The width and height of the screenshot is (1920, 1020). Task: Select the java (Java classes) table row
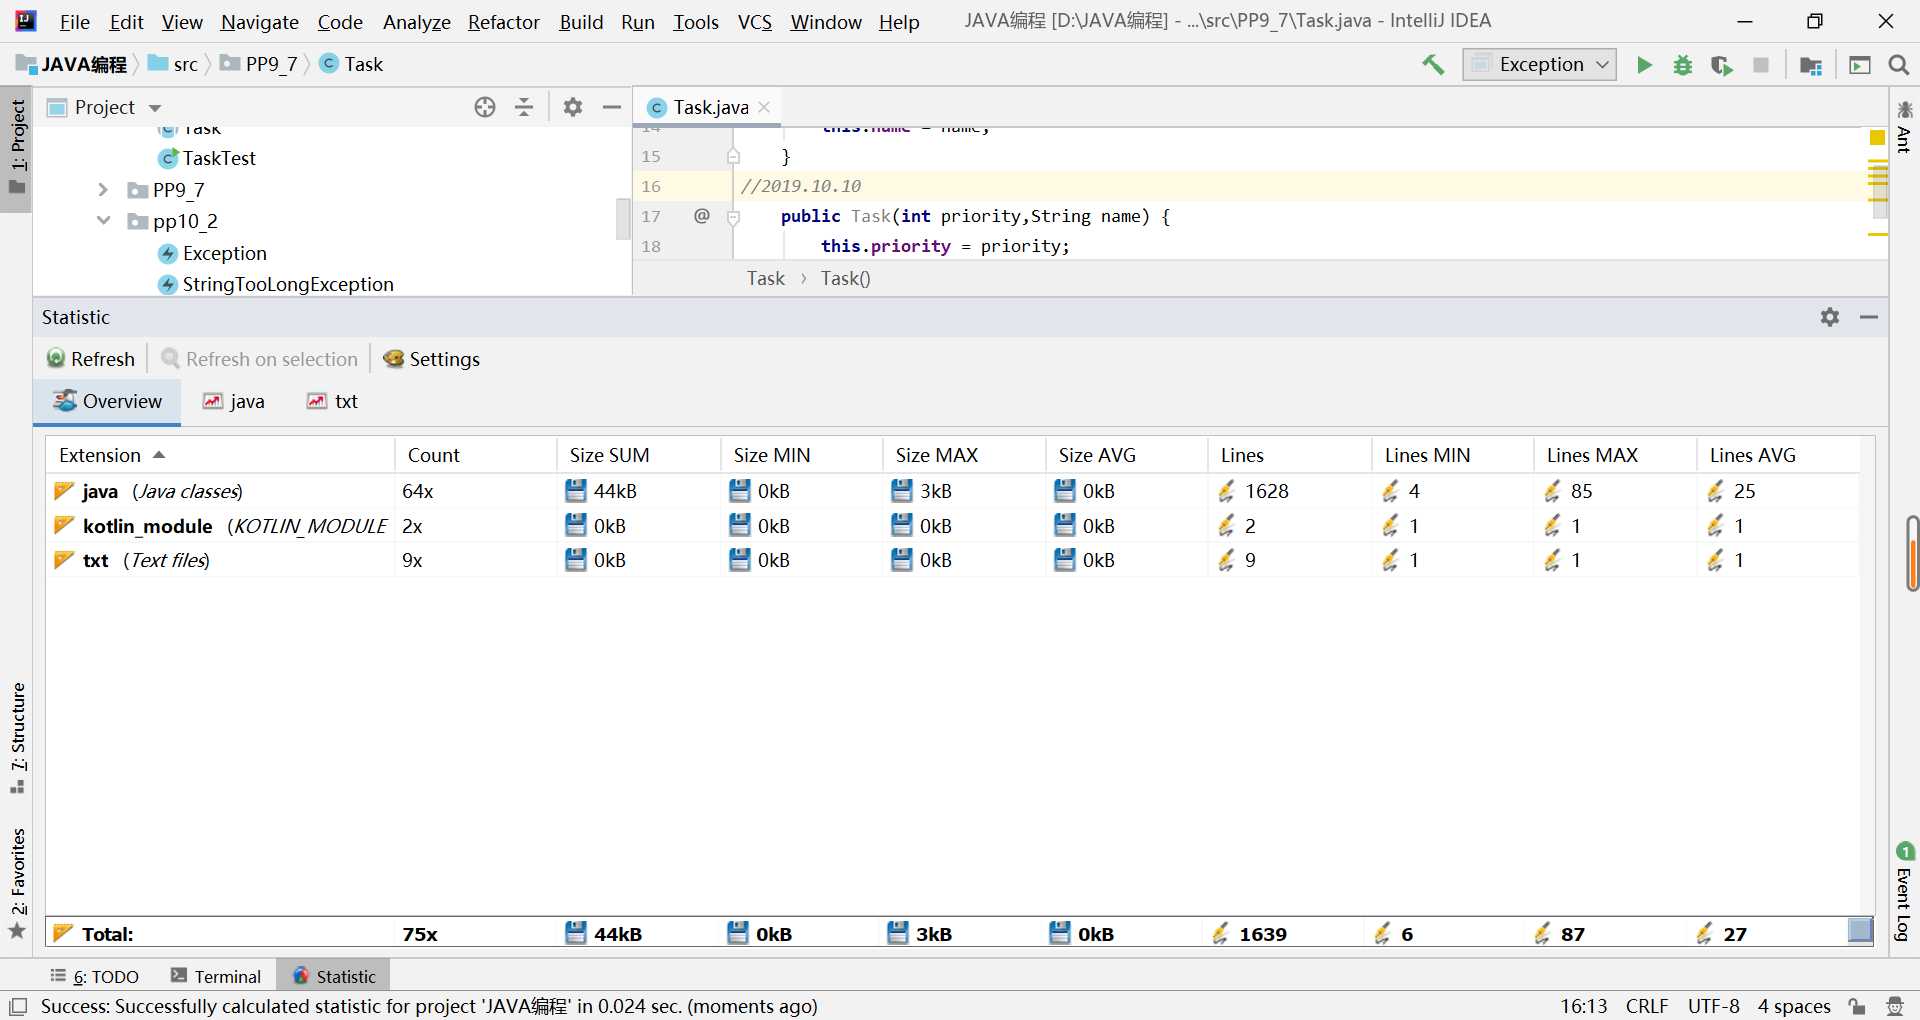coord(953,491)
